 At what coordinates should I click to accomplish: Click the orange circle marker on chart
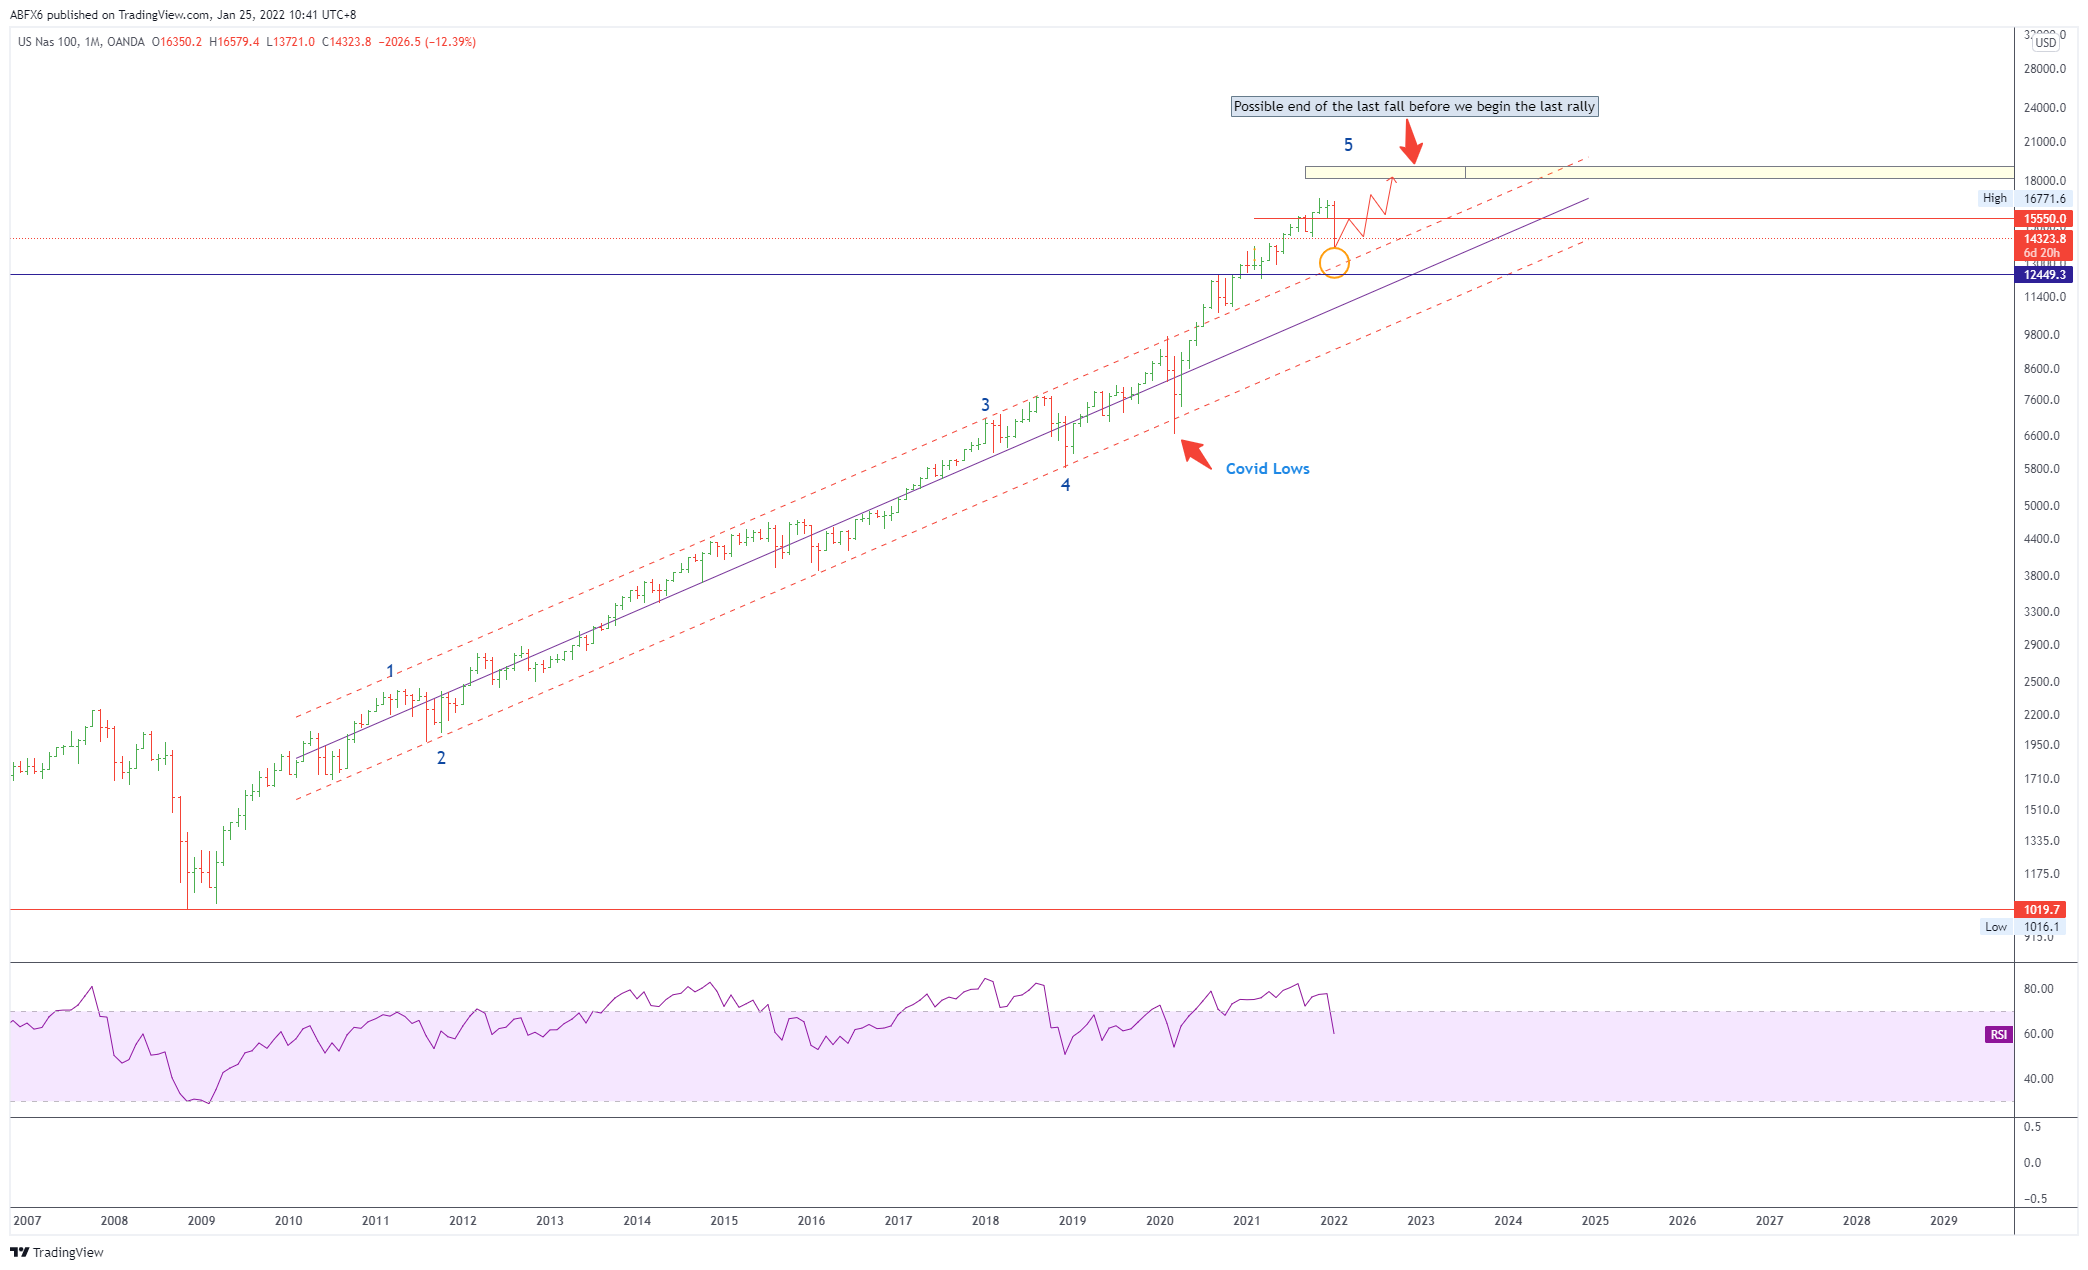point(1334,263)
